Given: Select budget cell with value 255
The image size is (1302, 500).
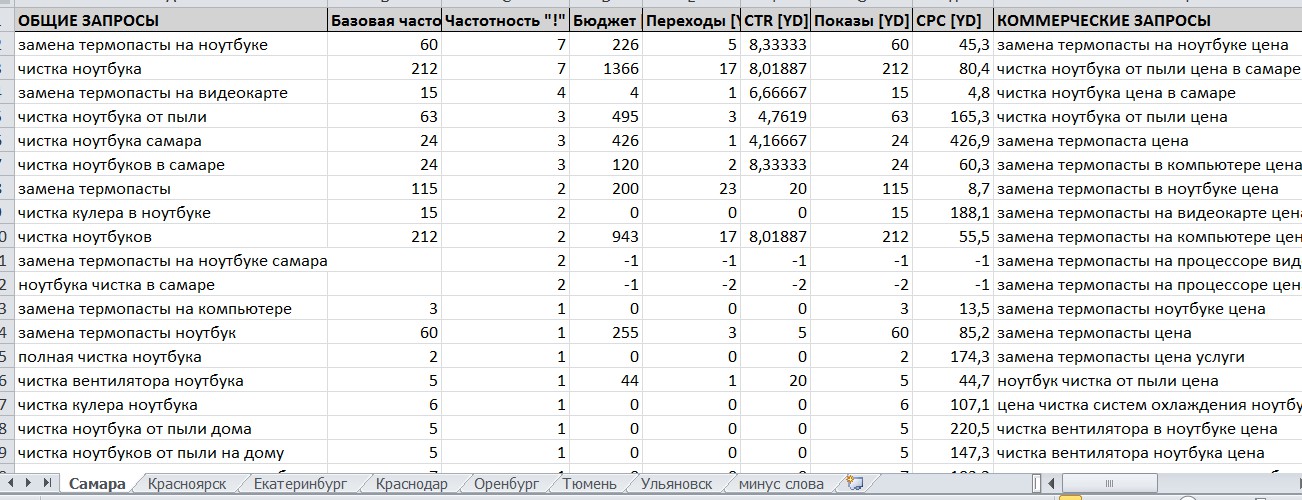Looking at the screenshot, I should pyautogui.click(x=606, y=333).
